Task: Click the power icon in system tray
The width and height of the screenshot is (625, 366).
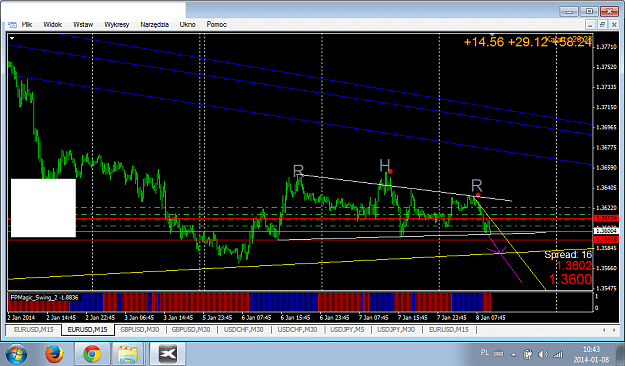Action: 528,354
